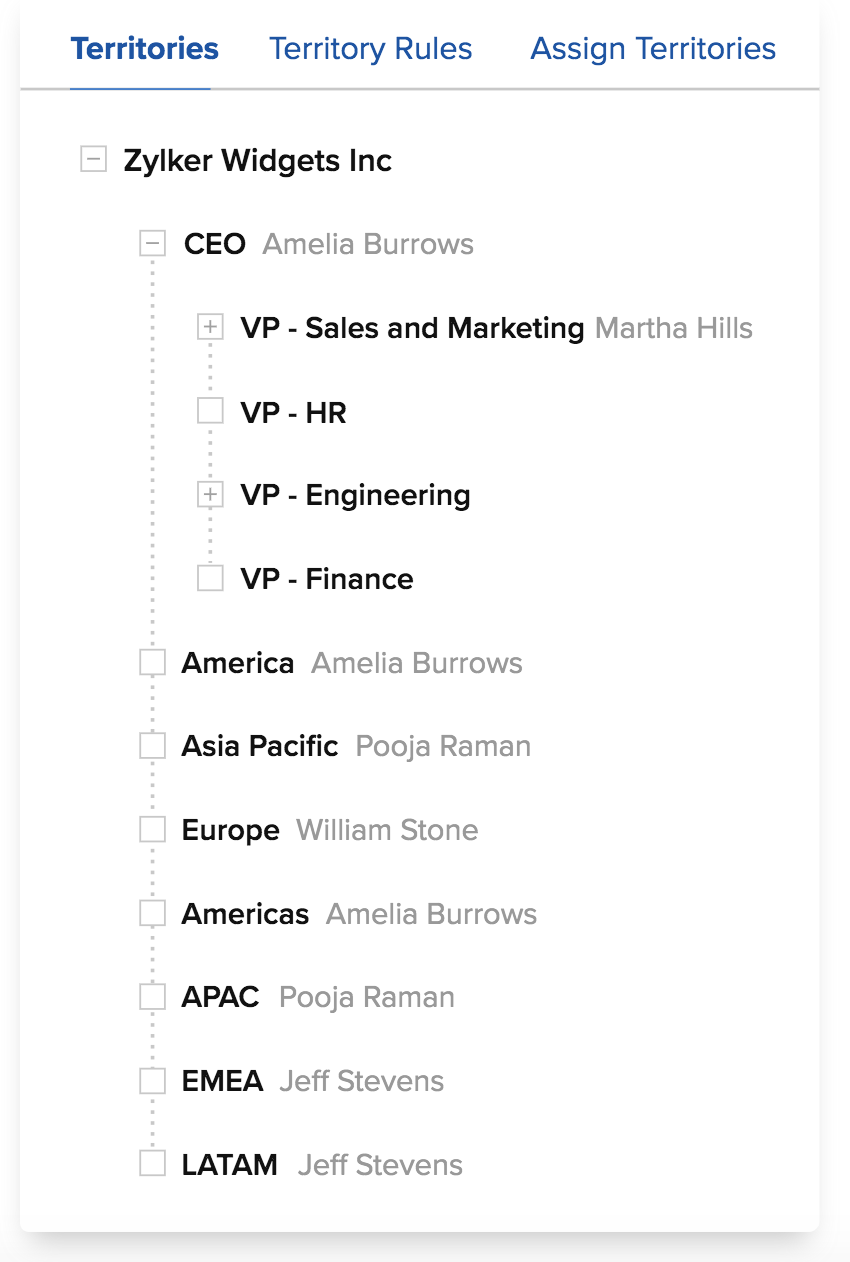
Task: Switch to the Territory Rules tab
Action: tap(371, 49)
